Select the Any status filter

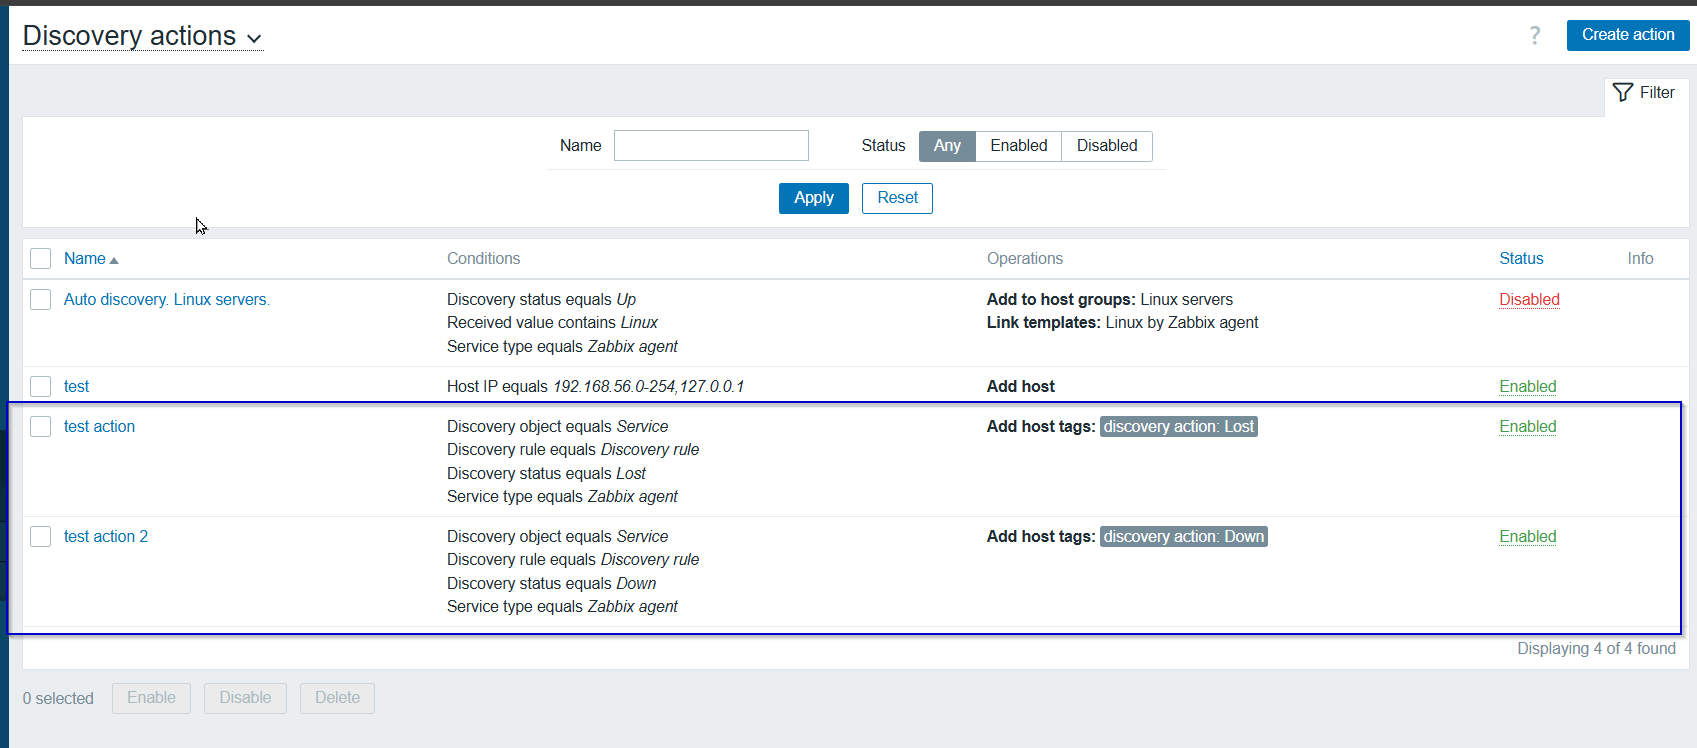946,146
